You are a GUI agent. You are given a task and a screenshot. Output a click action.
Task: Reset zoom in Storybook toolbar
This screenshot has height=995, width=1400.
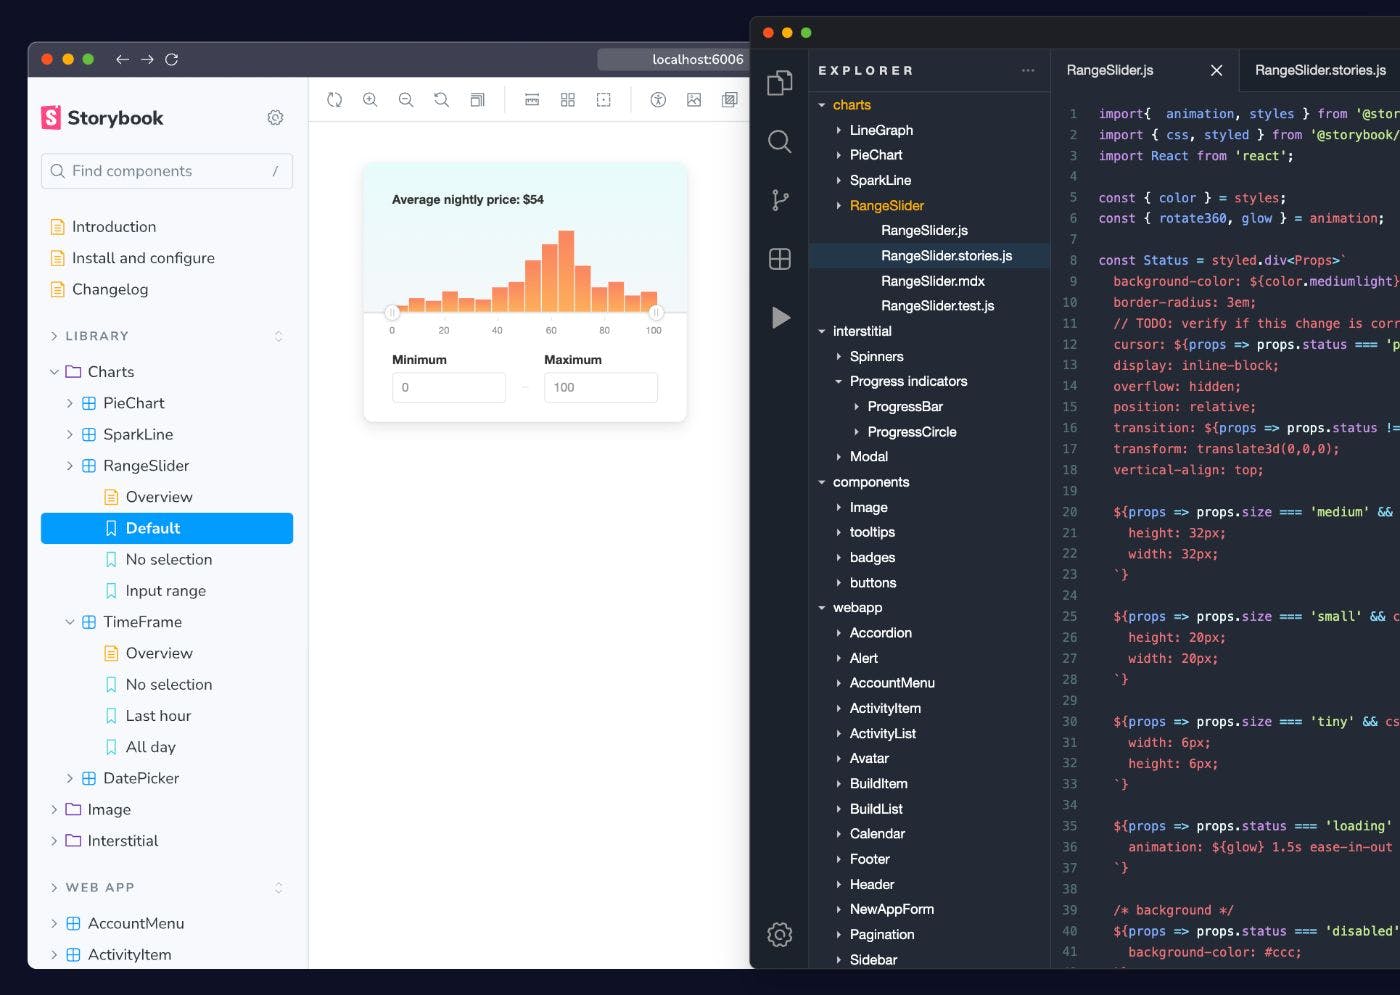point(441,100)
